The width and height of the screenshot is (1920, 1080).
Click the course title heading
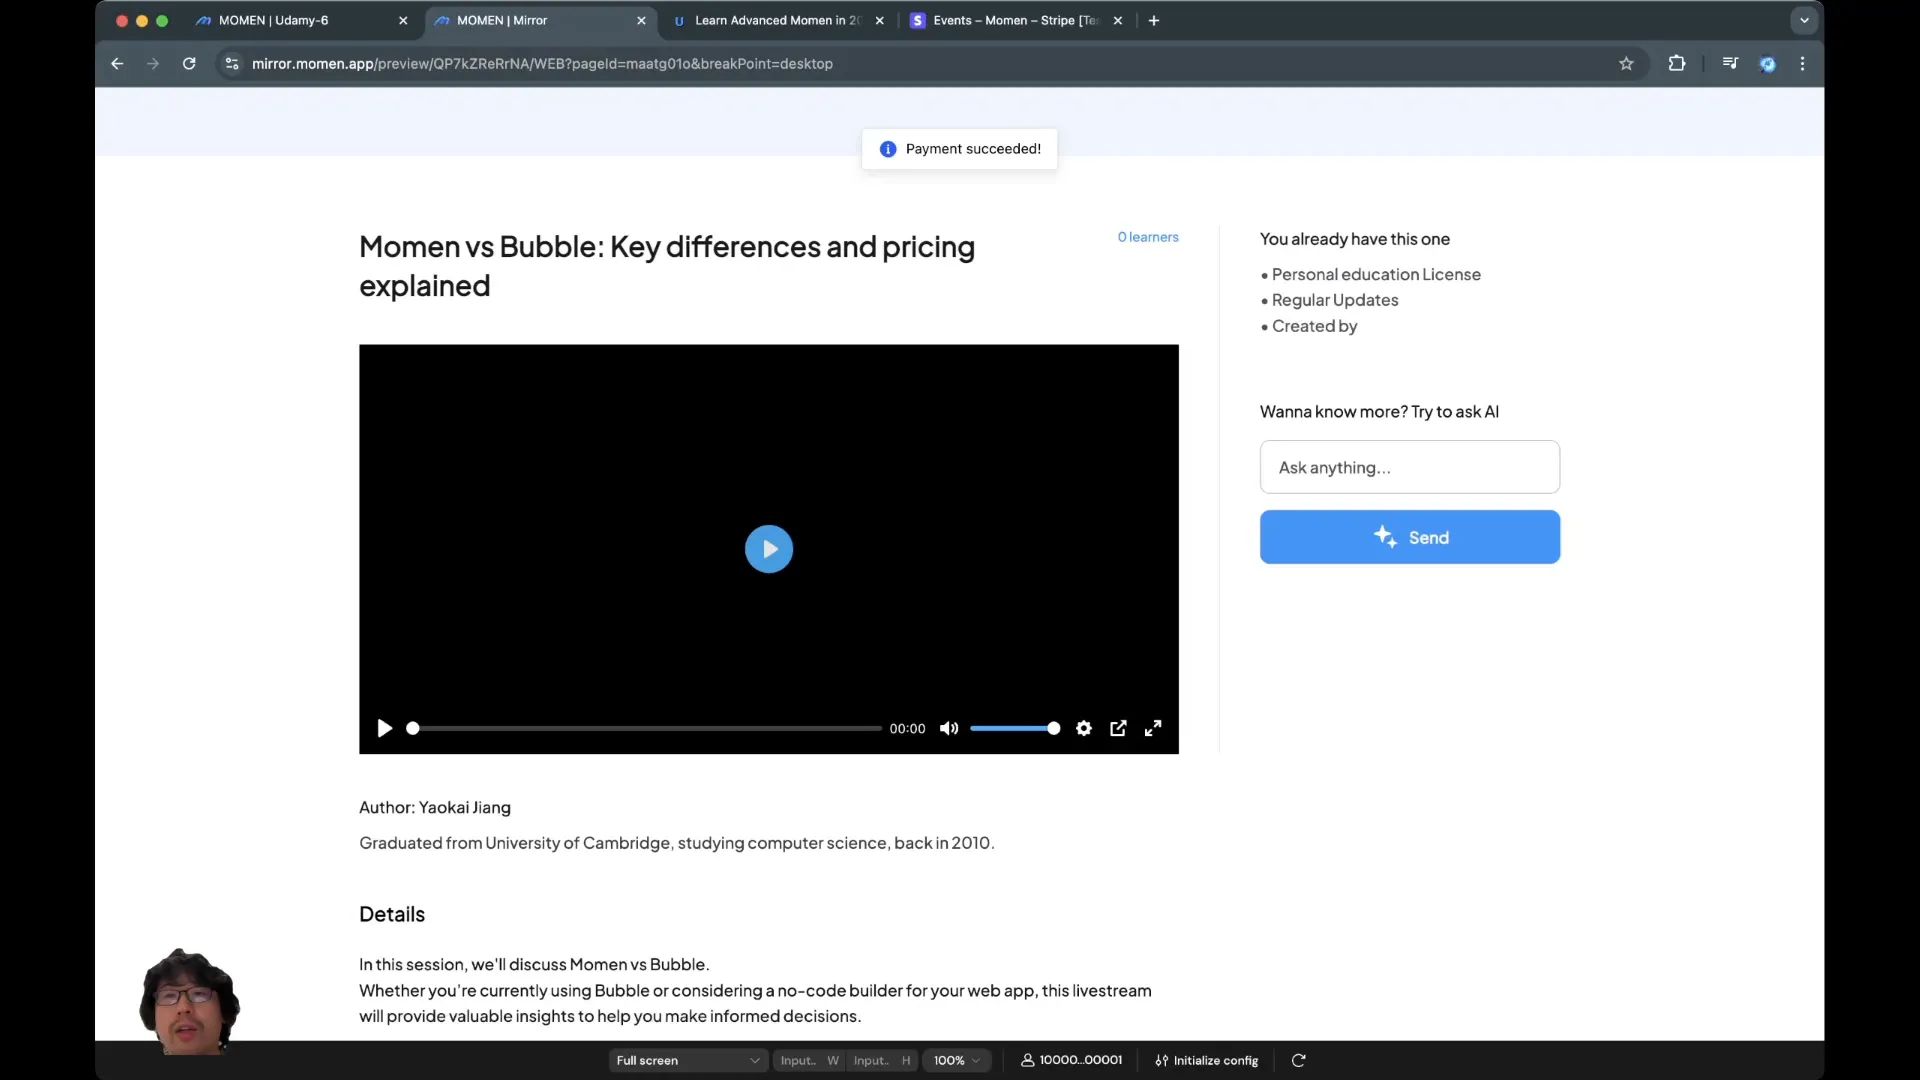pos(667,266)
